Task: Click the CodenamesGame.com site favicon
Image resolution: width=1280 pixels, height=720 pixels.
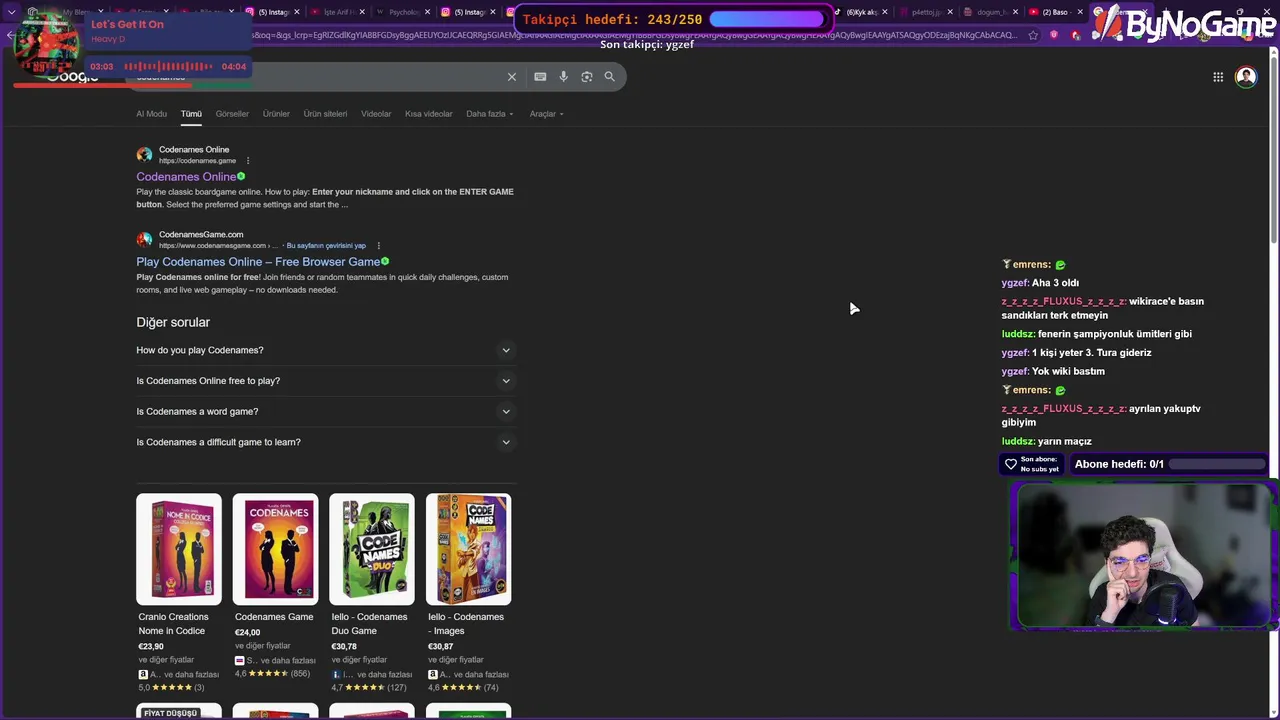Action: point(145,240)
